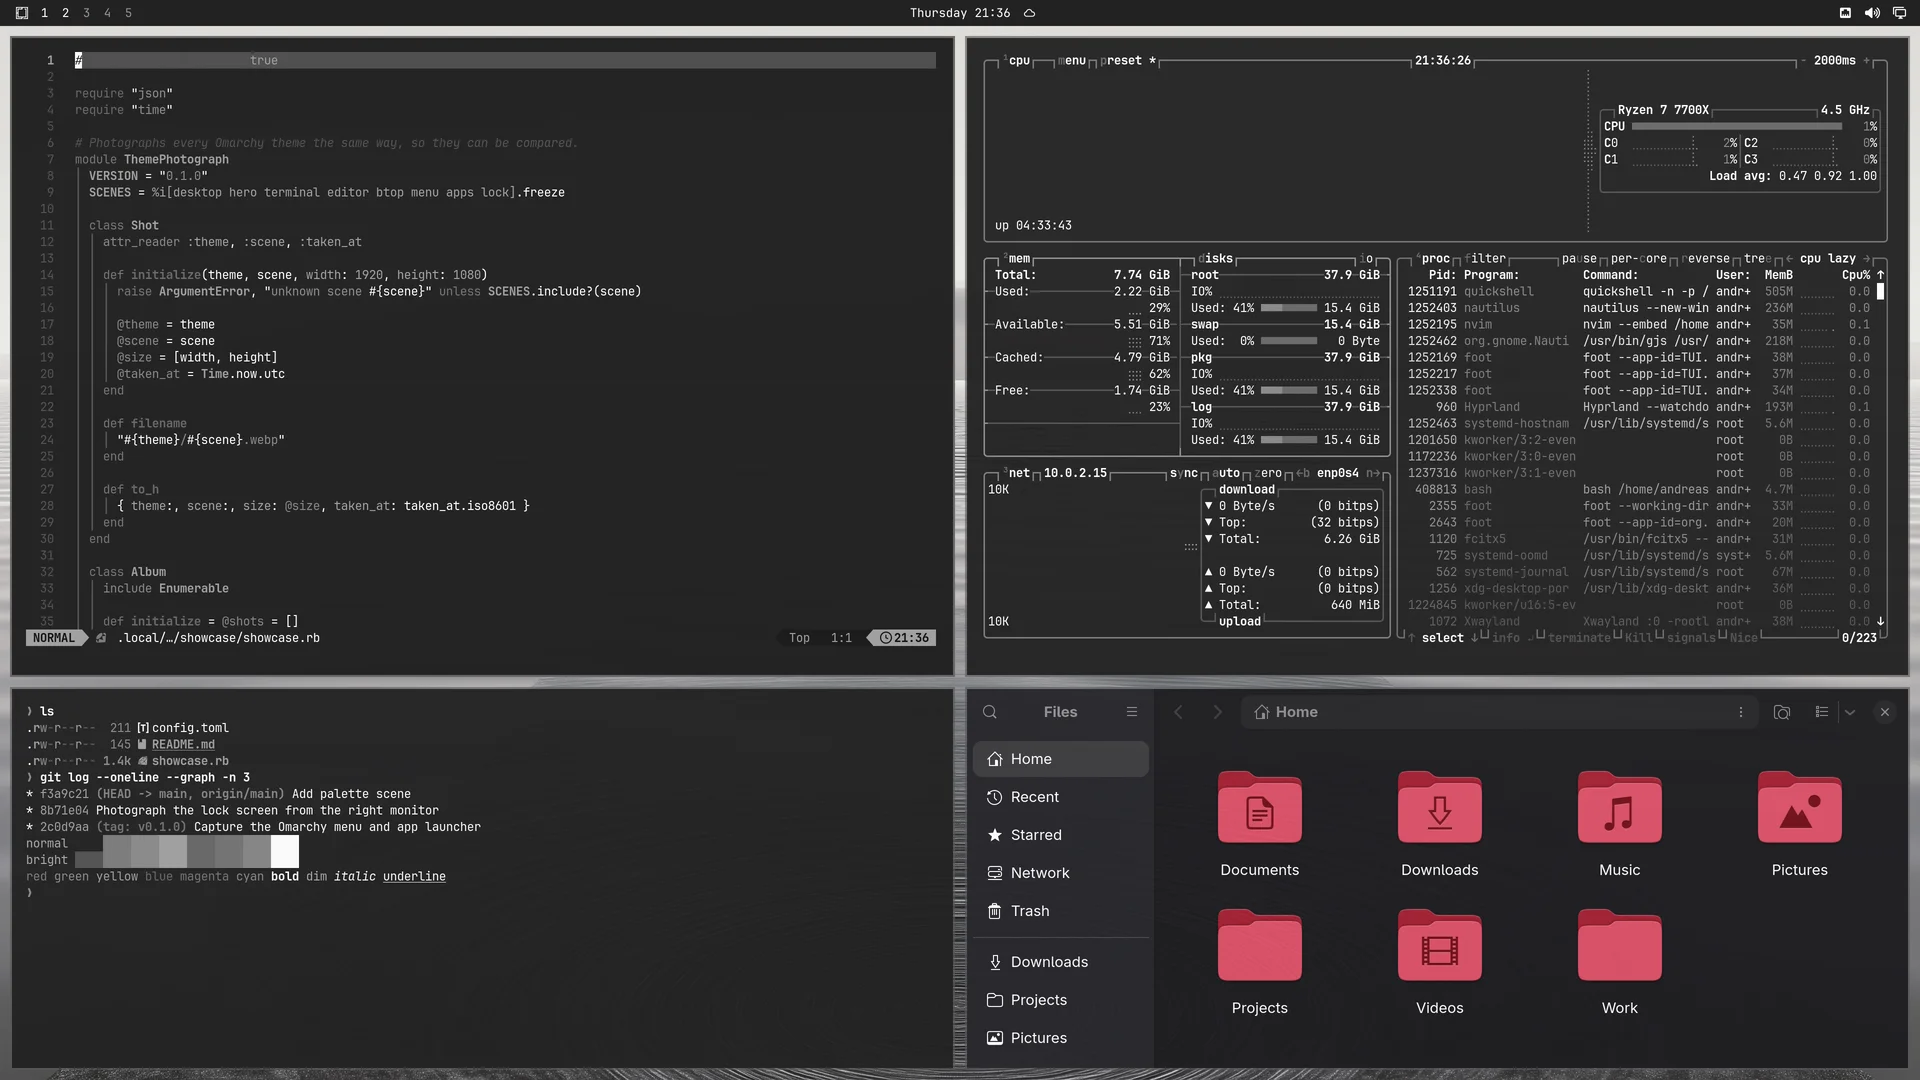Click the filter option in btop proc
The image size is (1920, 1080).
click(x=1485, y=258)
